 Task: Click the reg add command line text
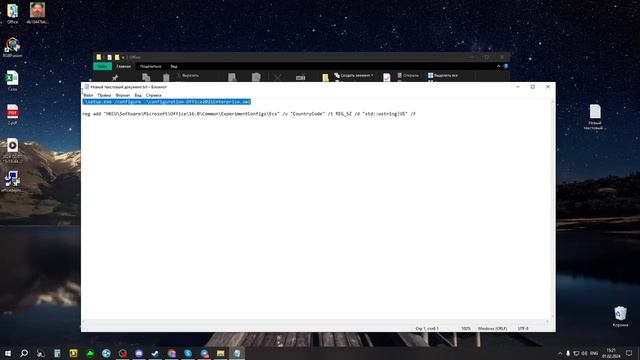coord(249,114)
